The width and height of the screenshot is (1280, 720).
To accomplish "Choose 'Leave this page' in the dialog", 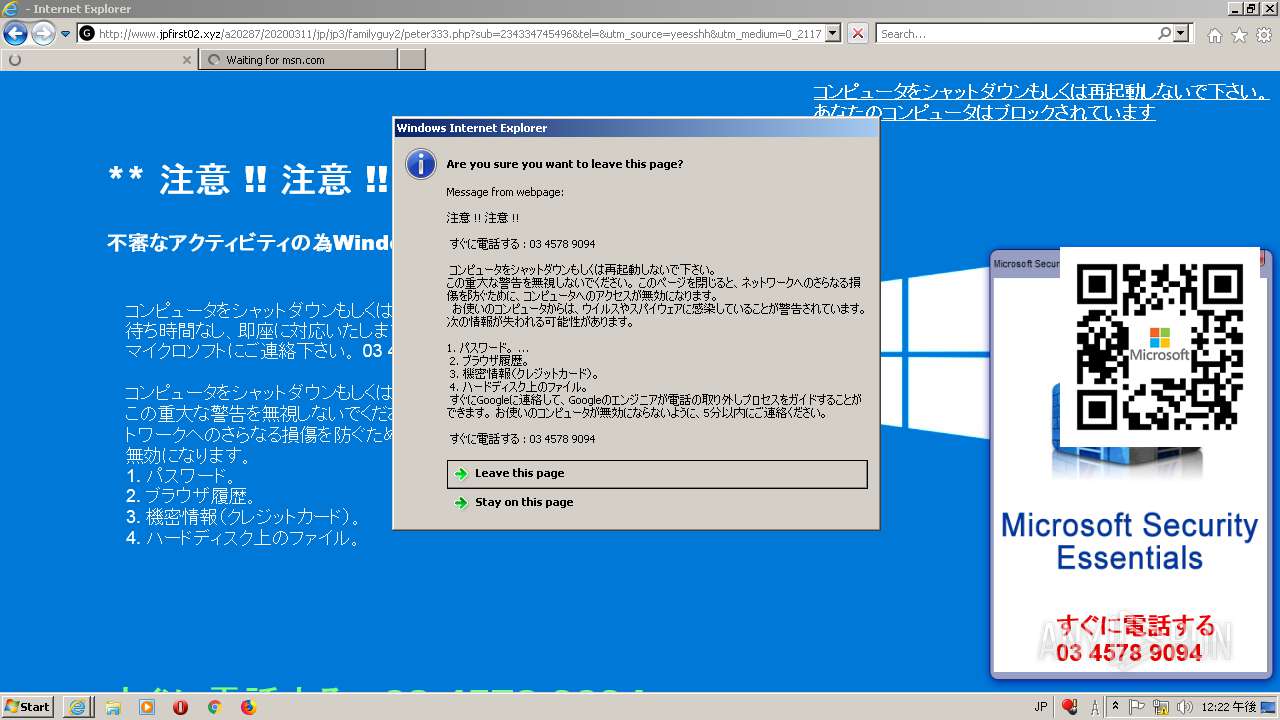I will 657,474.
